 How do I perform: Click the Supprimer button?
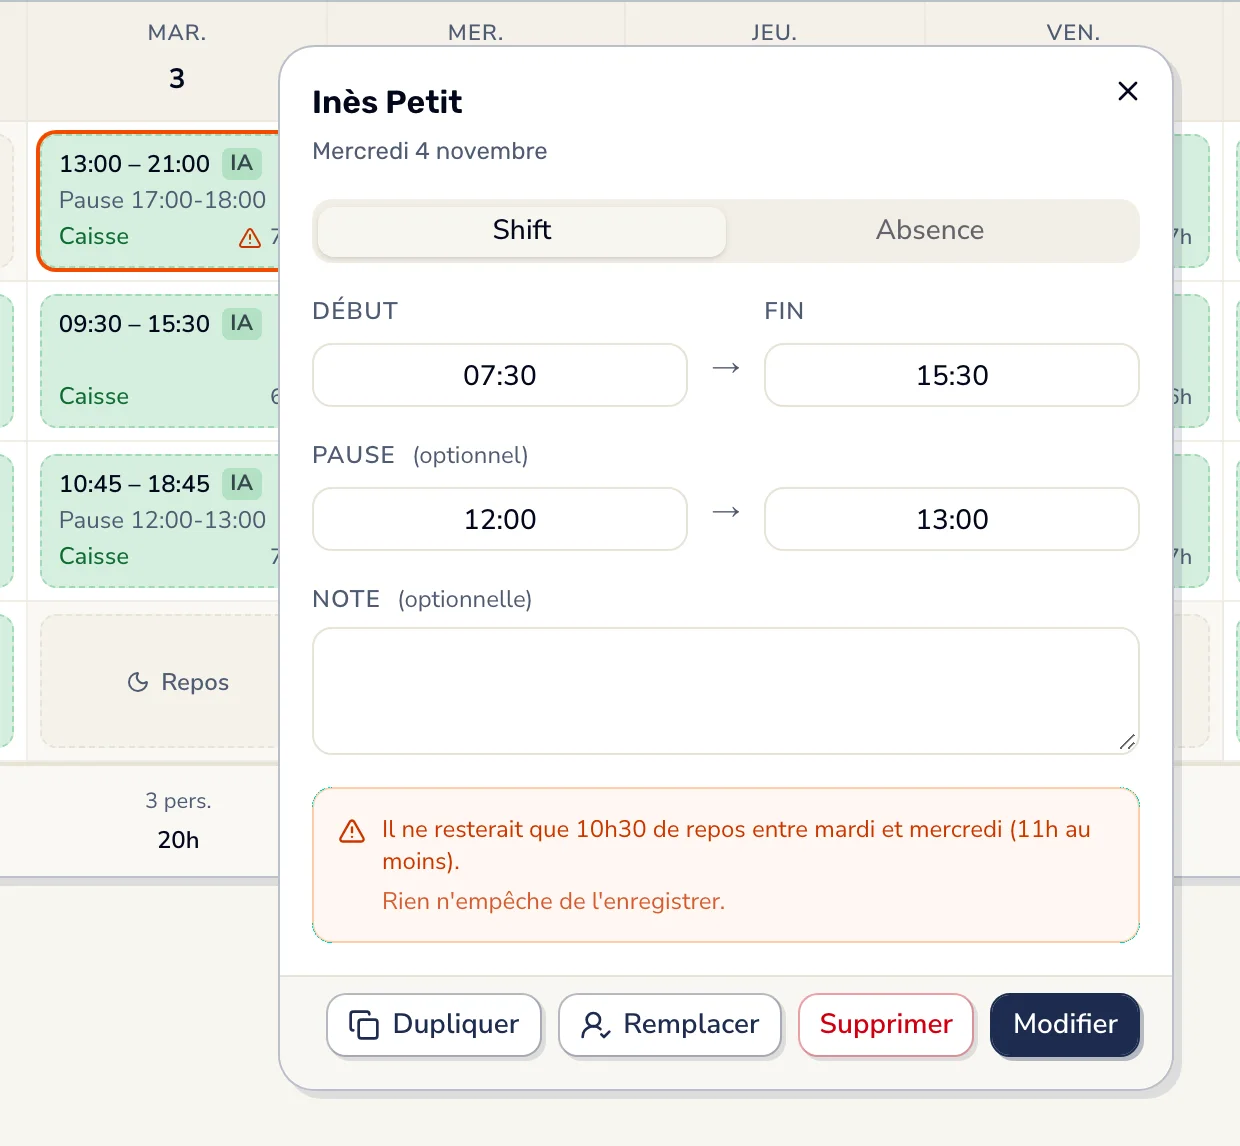tap(886, 1024)
